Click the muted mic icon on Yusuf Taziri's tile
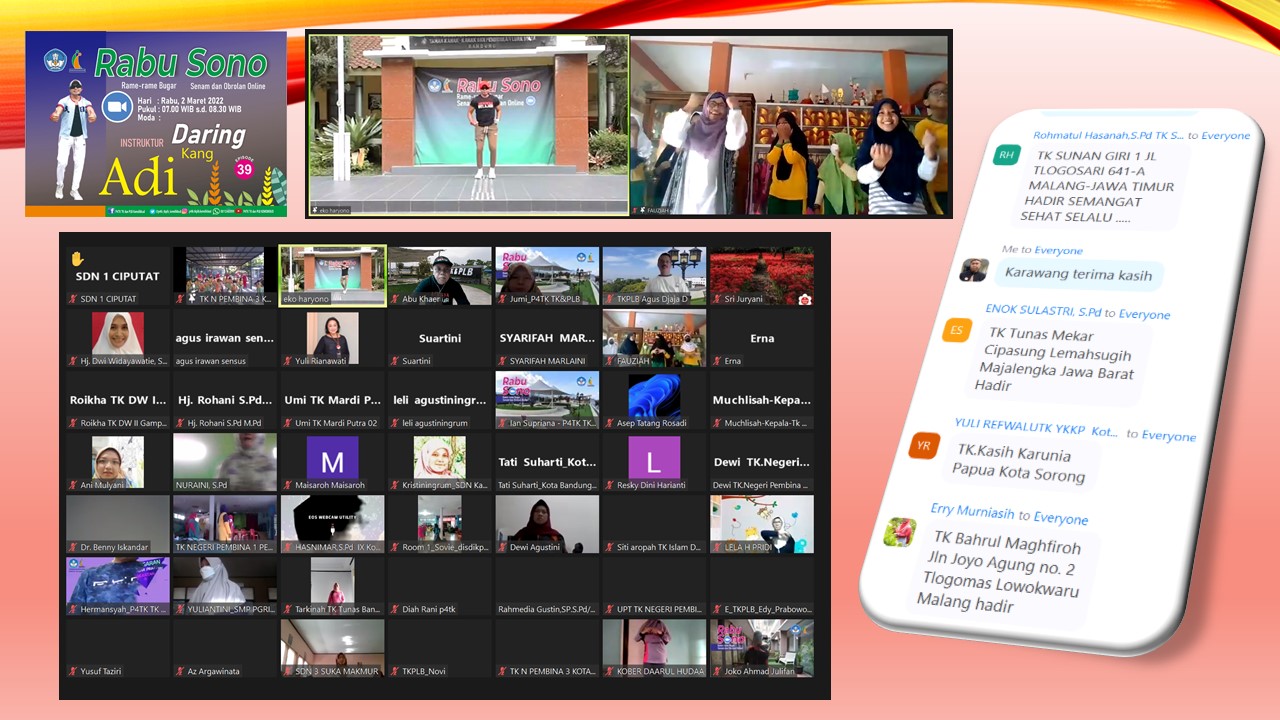 [x=73, y=671]
